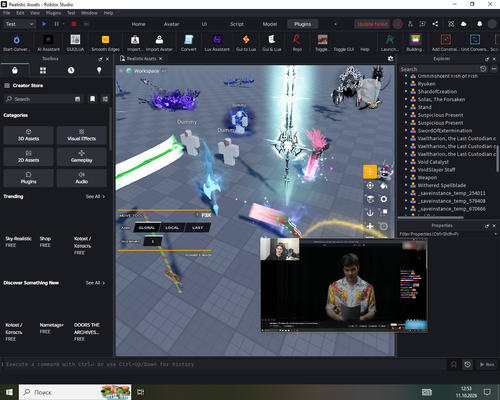Viewport: 500px width, 400px height.
Task: Expand the Void Catalyst item
Action: pyautogui.click(x=406, y=162)
